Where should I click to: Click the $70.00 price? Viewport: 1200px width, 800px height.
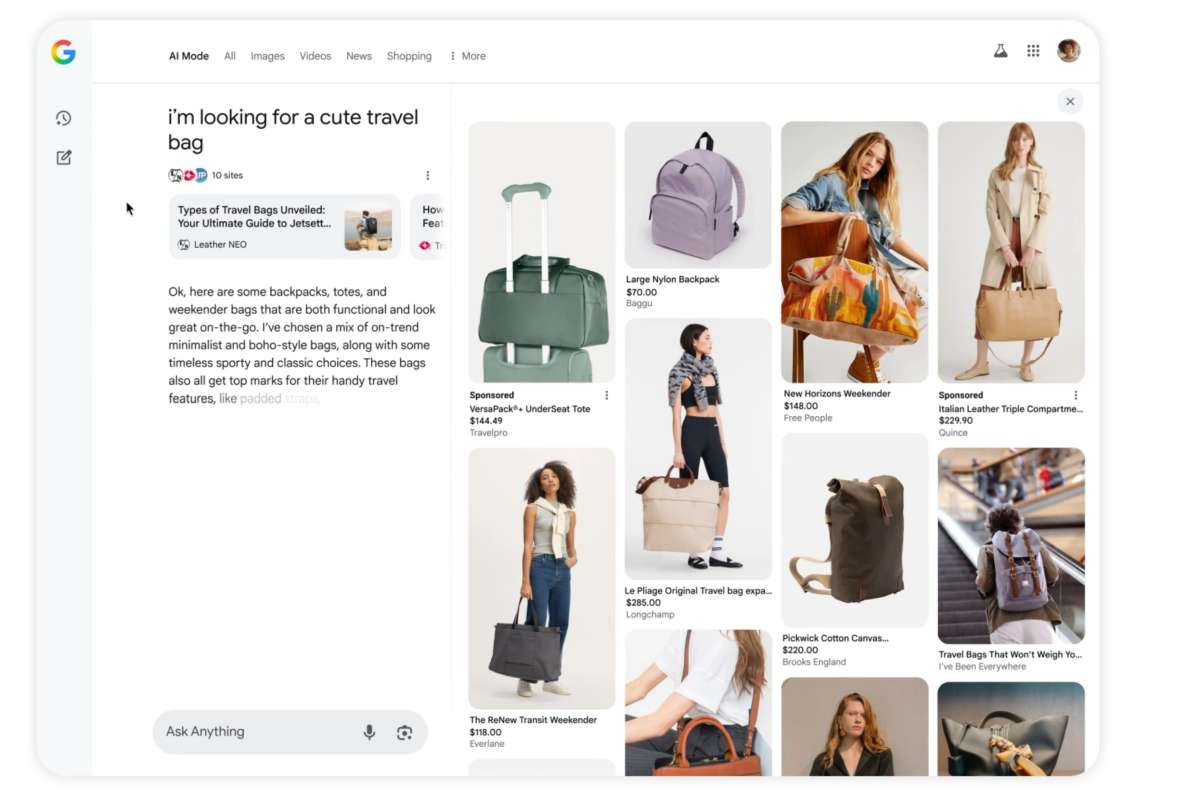[641, 292]
